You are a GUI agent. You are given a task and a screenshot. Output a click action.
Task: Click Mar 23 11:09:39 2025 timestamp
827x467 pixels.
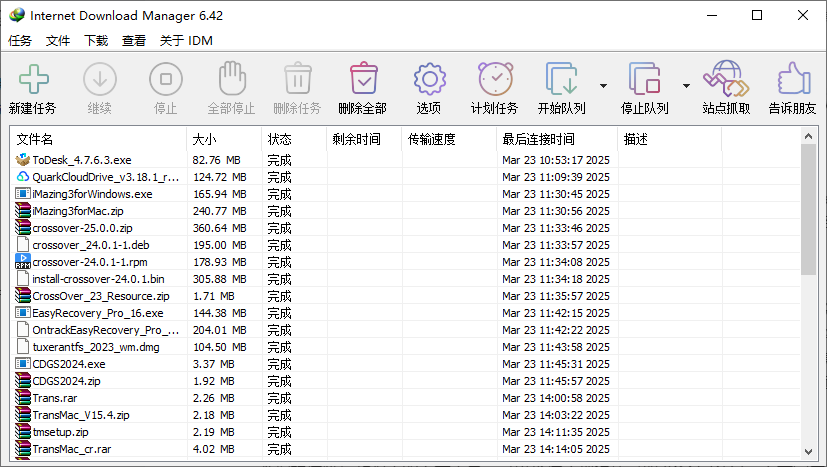point(556,177)
